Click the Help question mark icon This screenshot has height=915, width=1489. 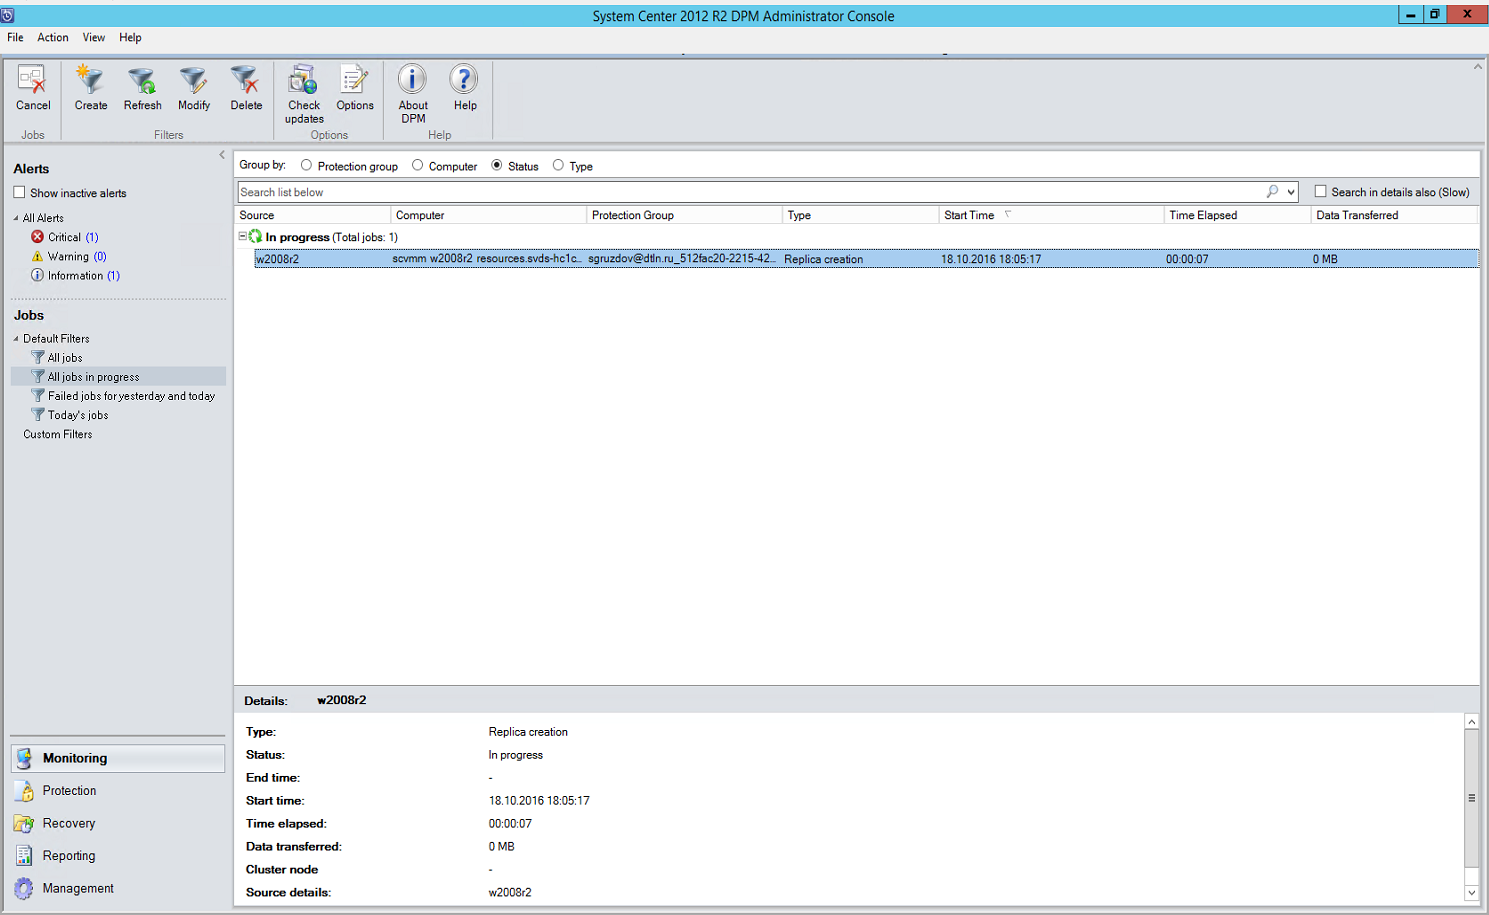[x=464, y=80]
